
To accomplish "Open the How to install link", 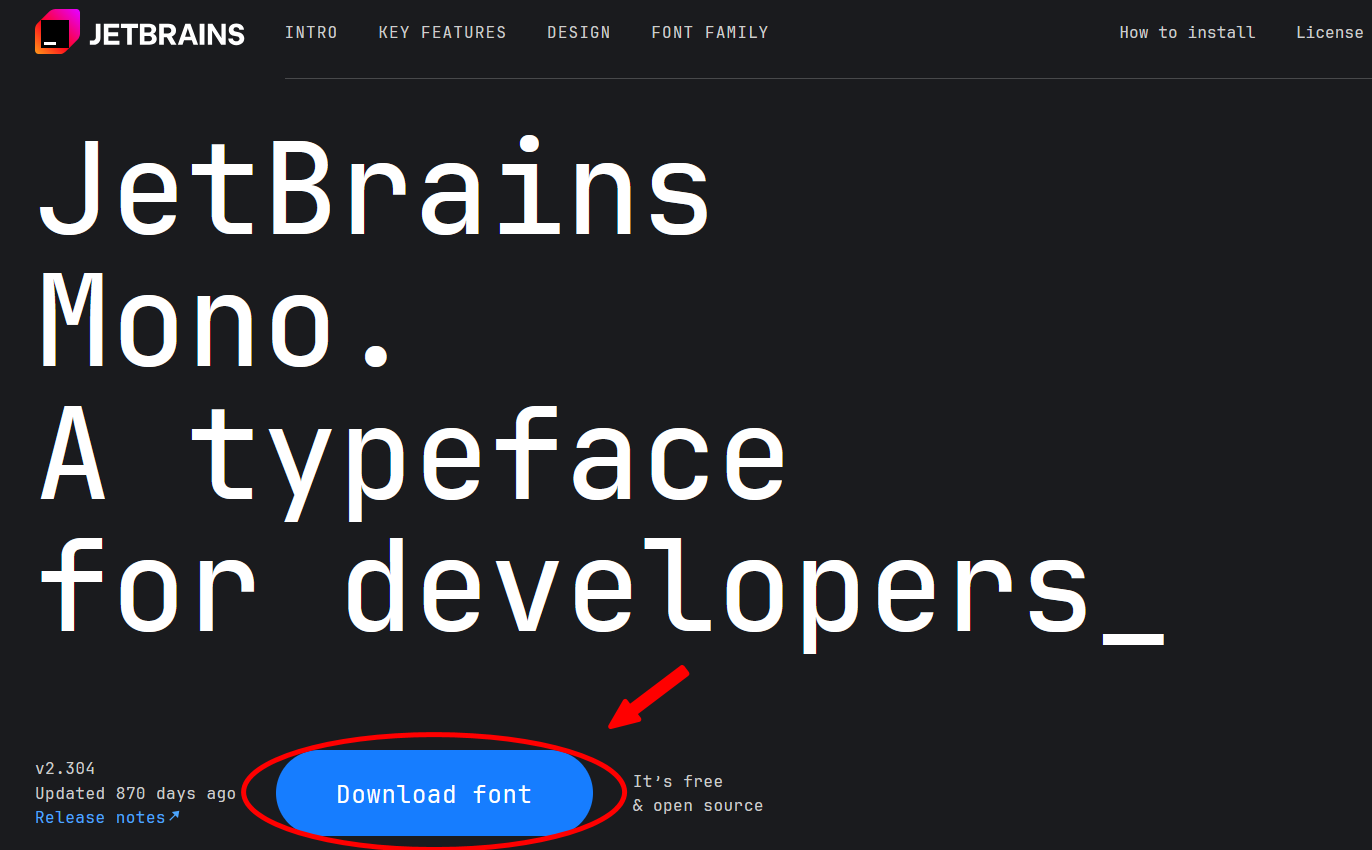I will point(1187,32).
